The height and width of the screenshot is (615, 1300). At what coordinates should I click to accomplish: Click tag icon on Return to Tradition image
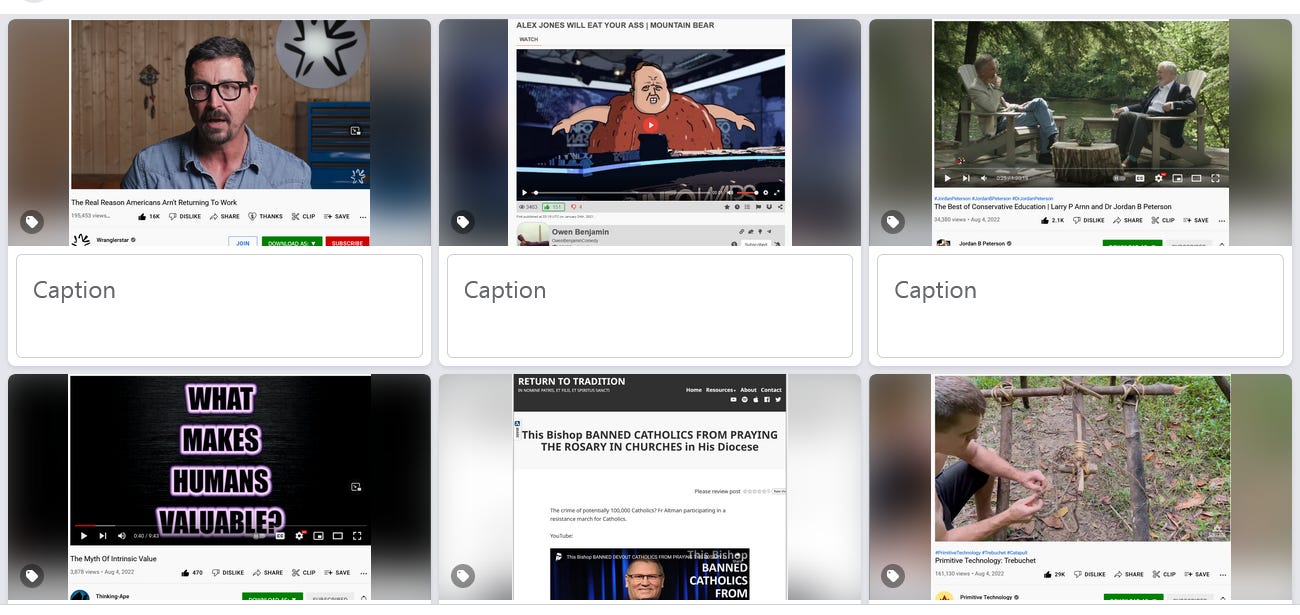point(462,576)
